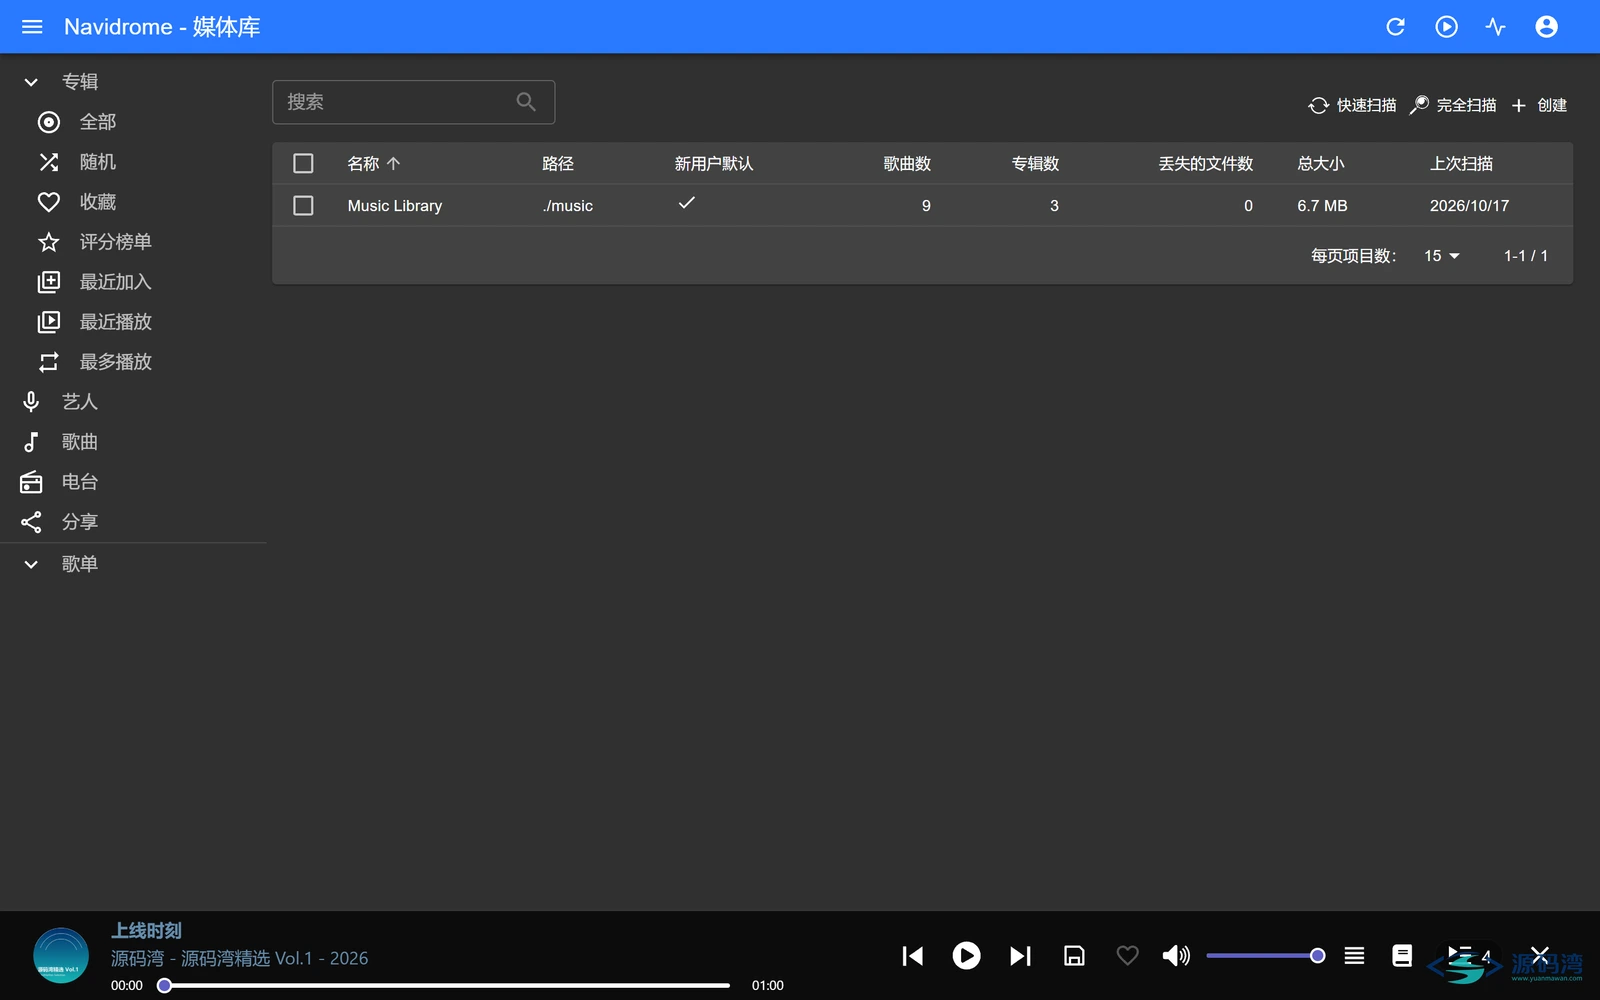
Task: Click the 完全扫描 button
Action: tap(1453, 105)
